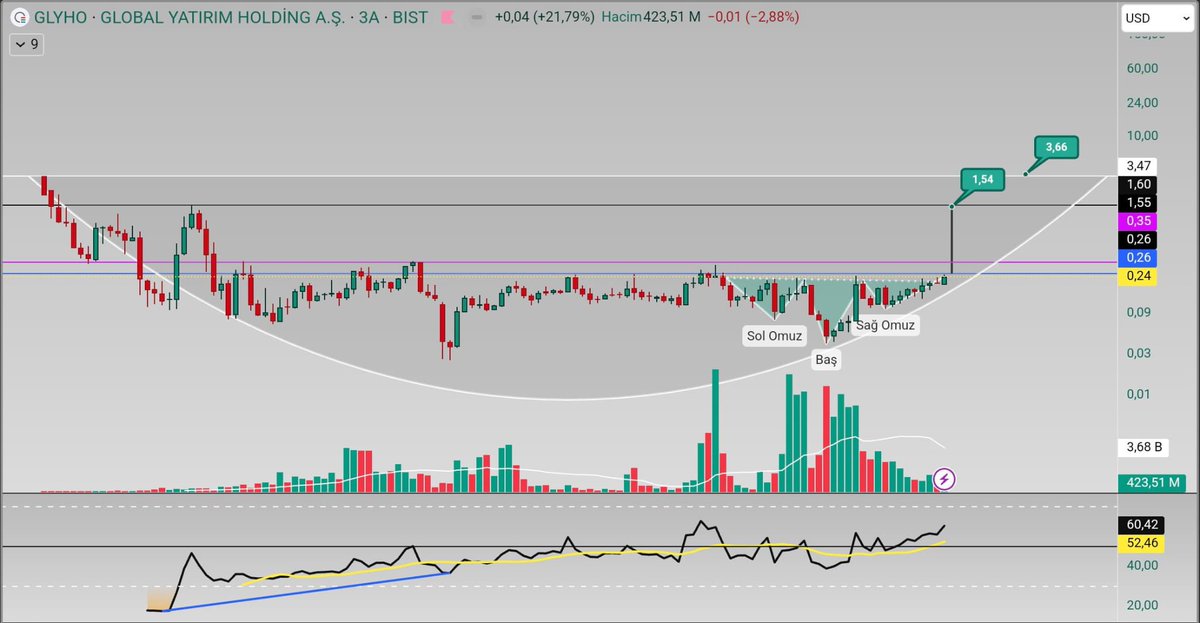This screenshot has width=1200, height=623.
Task: Click the magenta 0,35 price axis label
Action: (x=1139, y=221)
